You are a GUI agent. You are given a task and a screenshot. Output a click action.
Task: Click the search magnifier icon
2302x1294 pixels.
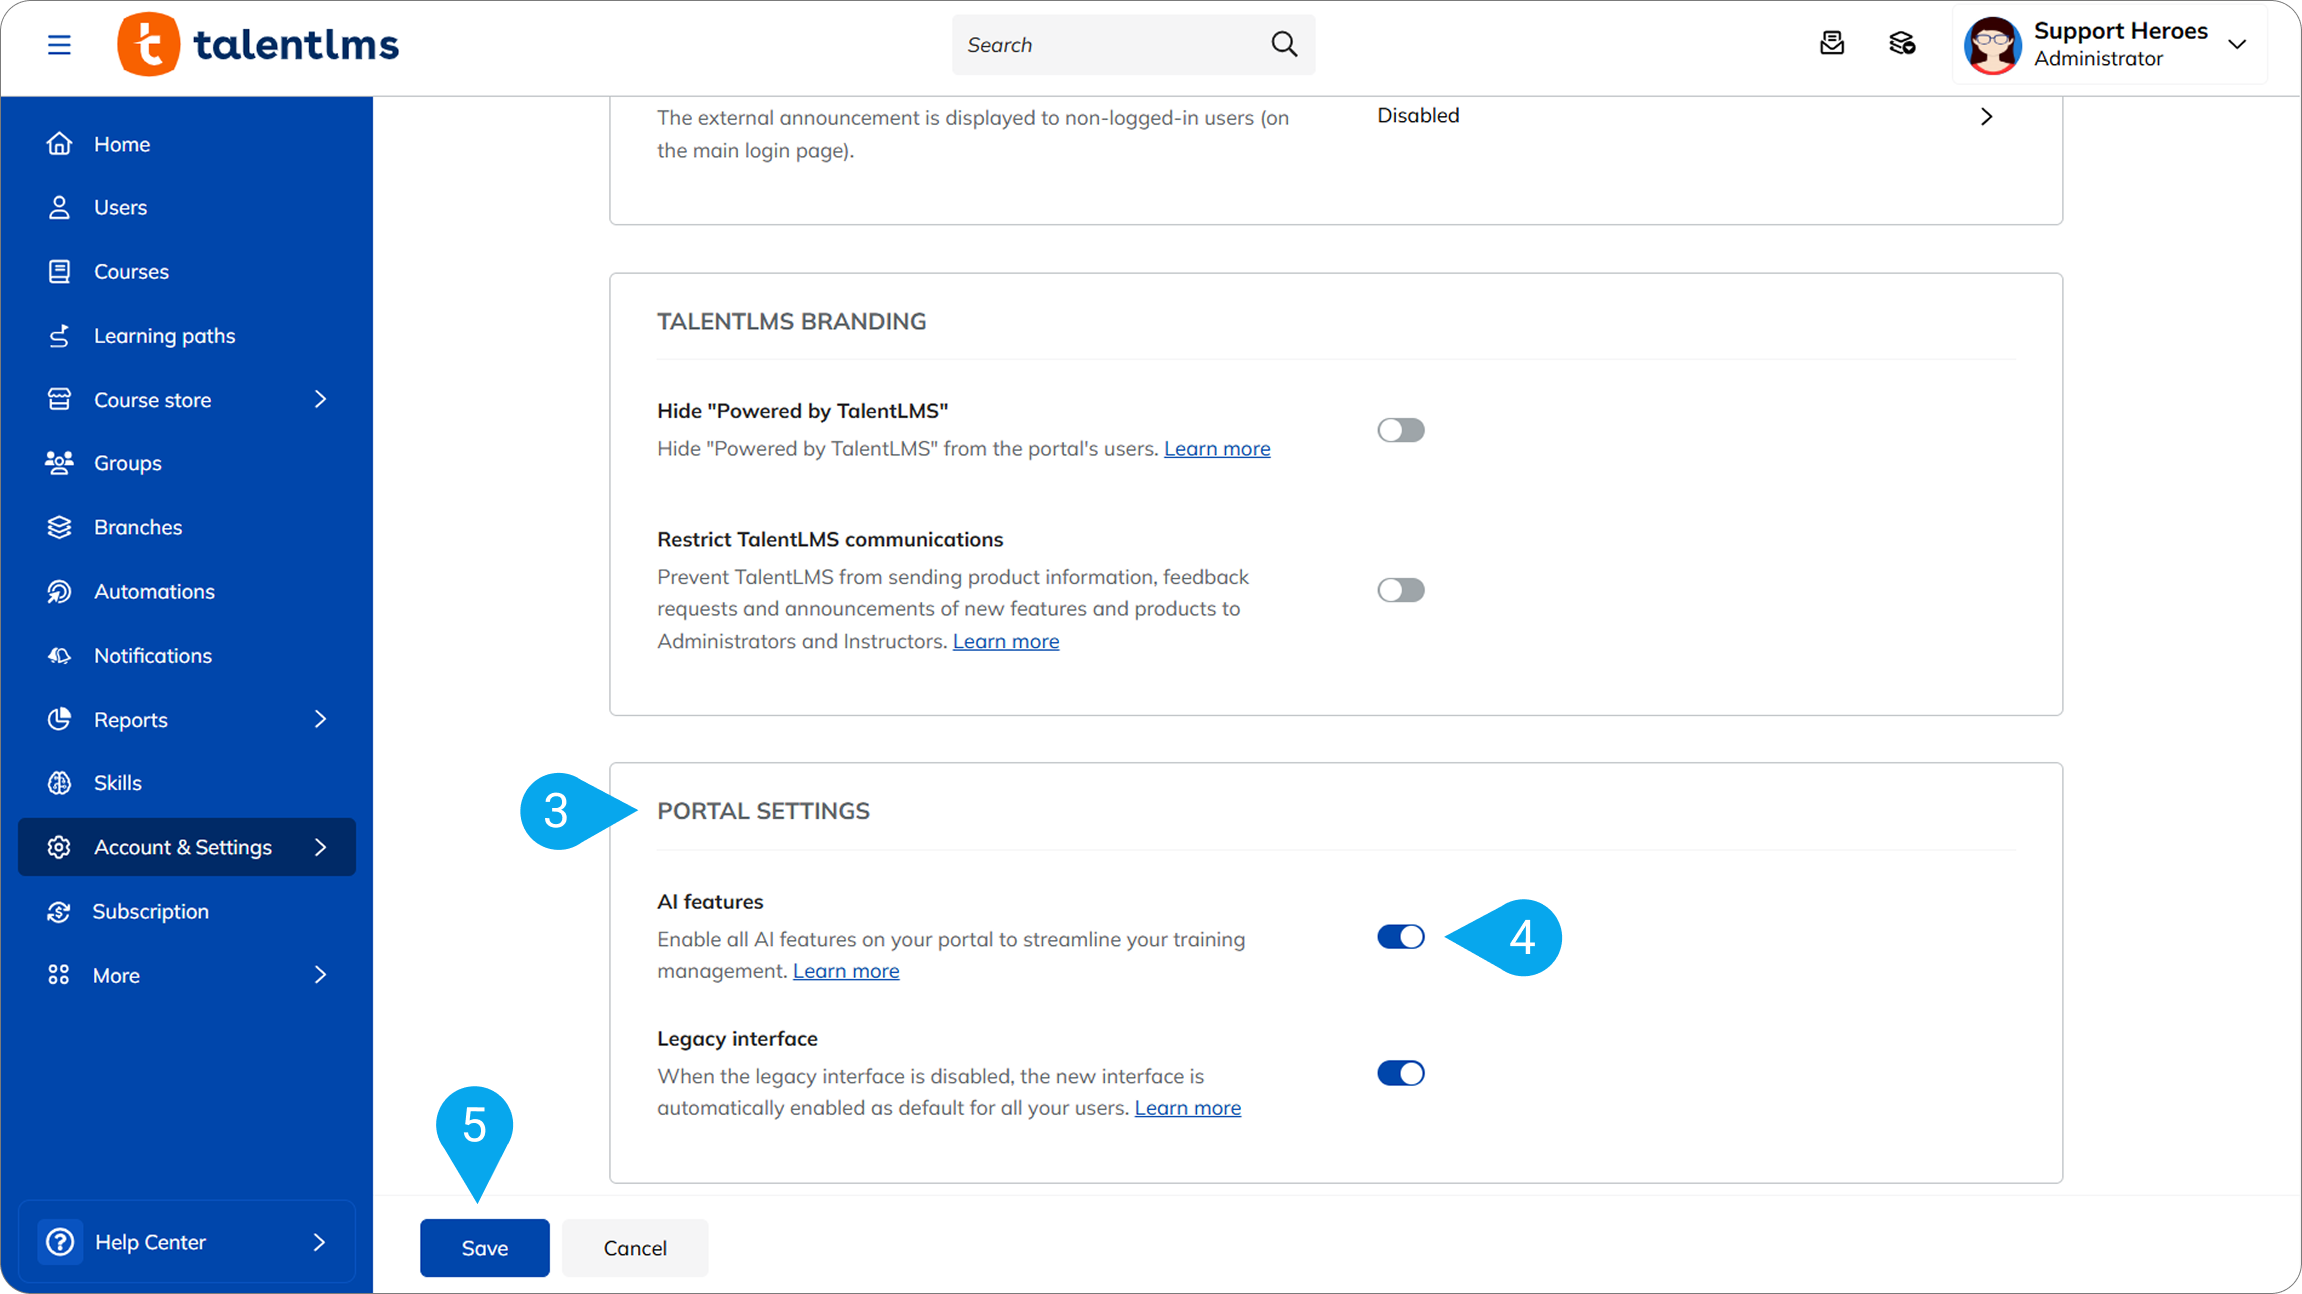pyautogui.click(x=1284, y=44)
